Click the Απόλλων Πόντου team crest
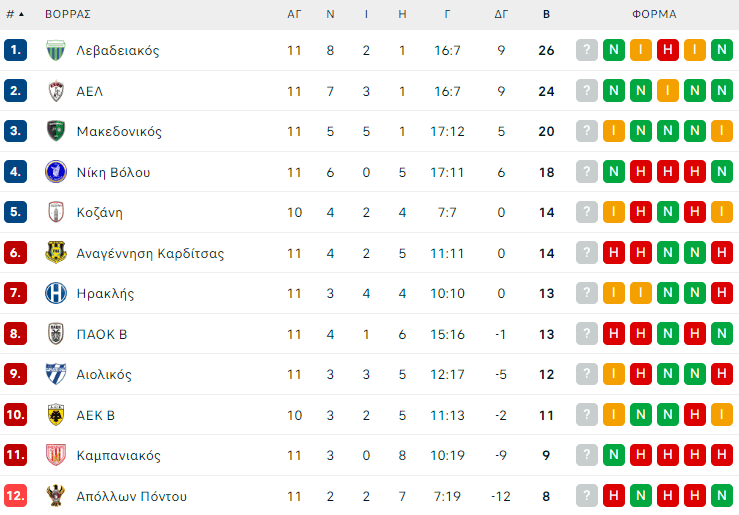Screen dimensions: 739x515 [55, 496]
